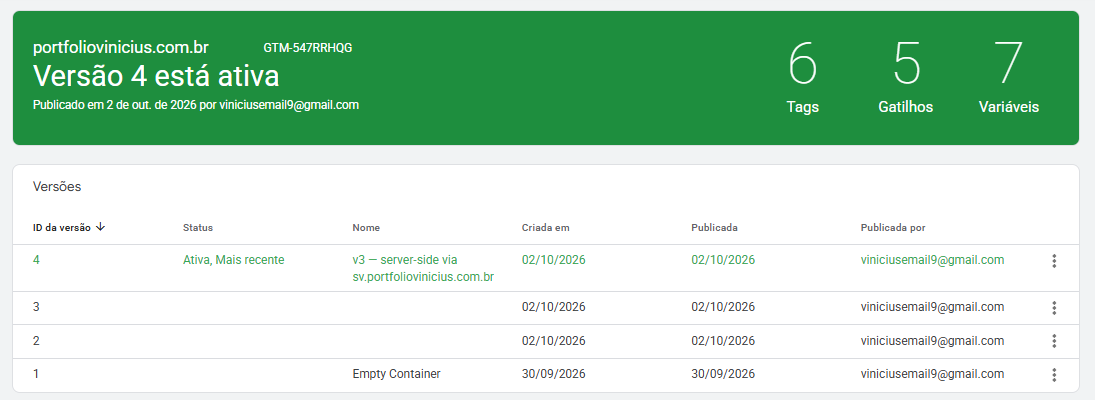Click the Publicado em 2 de out. line
Viewport: 1095px width, 400px height.
196,105
